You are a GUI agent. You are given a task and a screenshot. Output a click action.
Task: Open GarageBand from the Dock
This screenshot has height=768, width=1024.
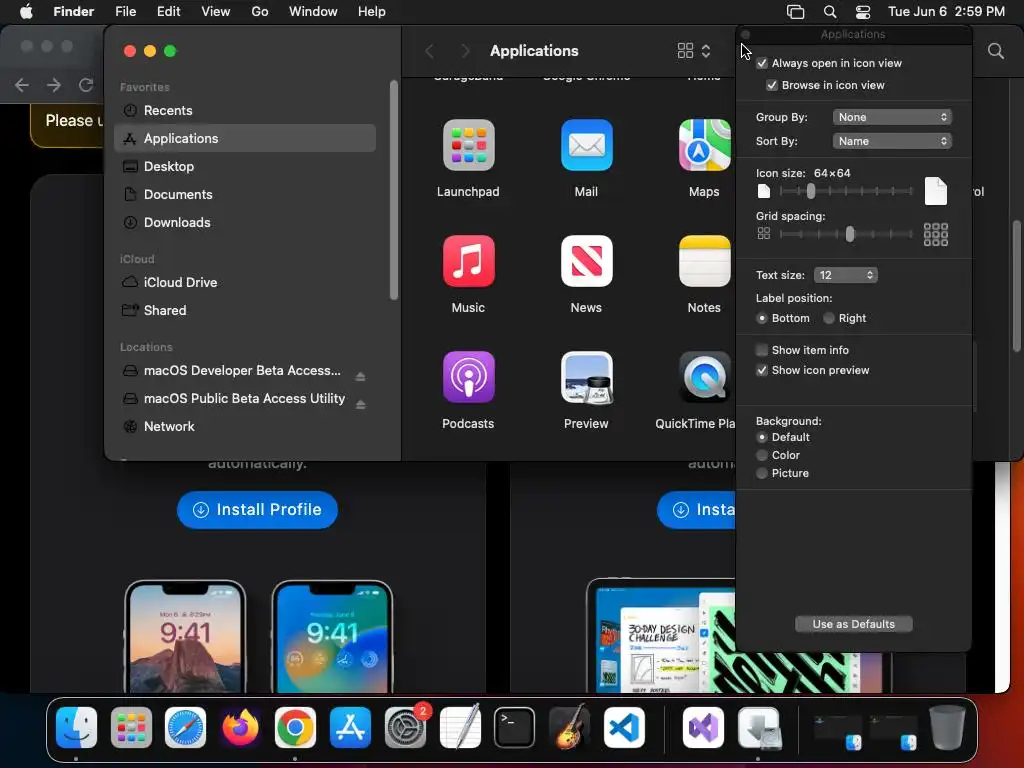point(569,727)
